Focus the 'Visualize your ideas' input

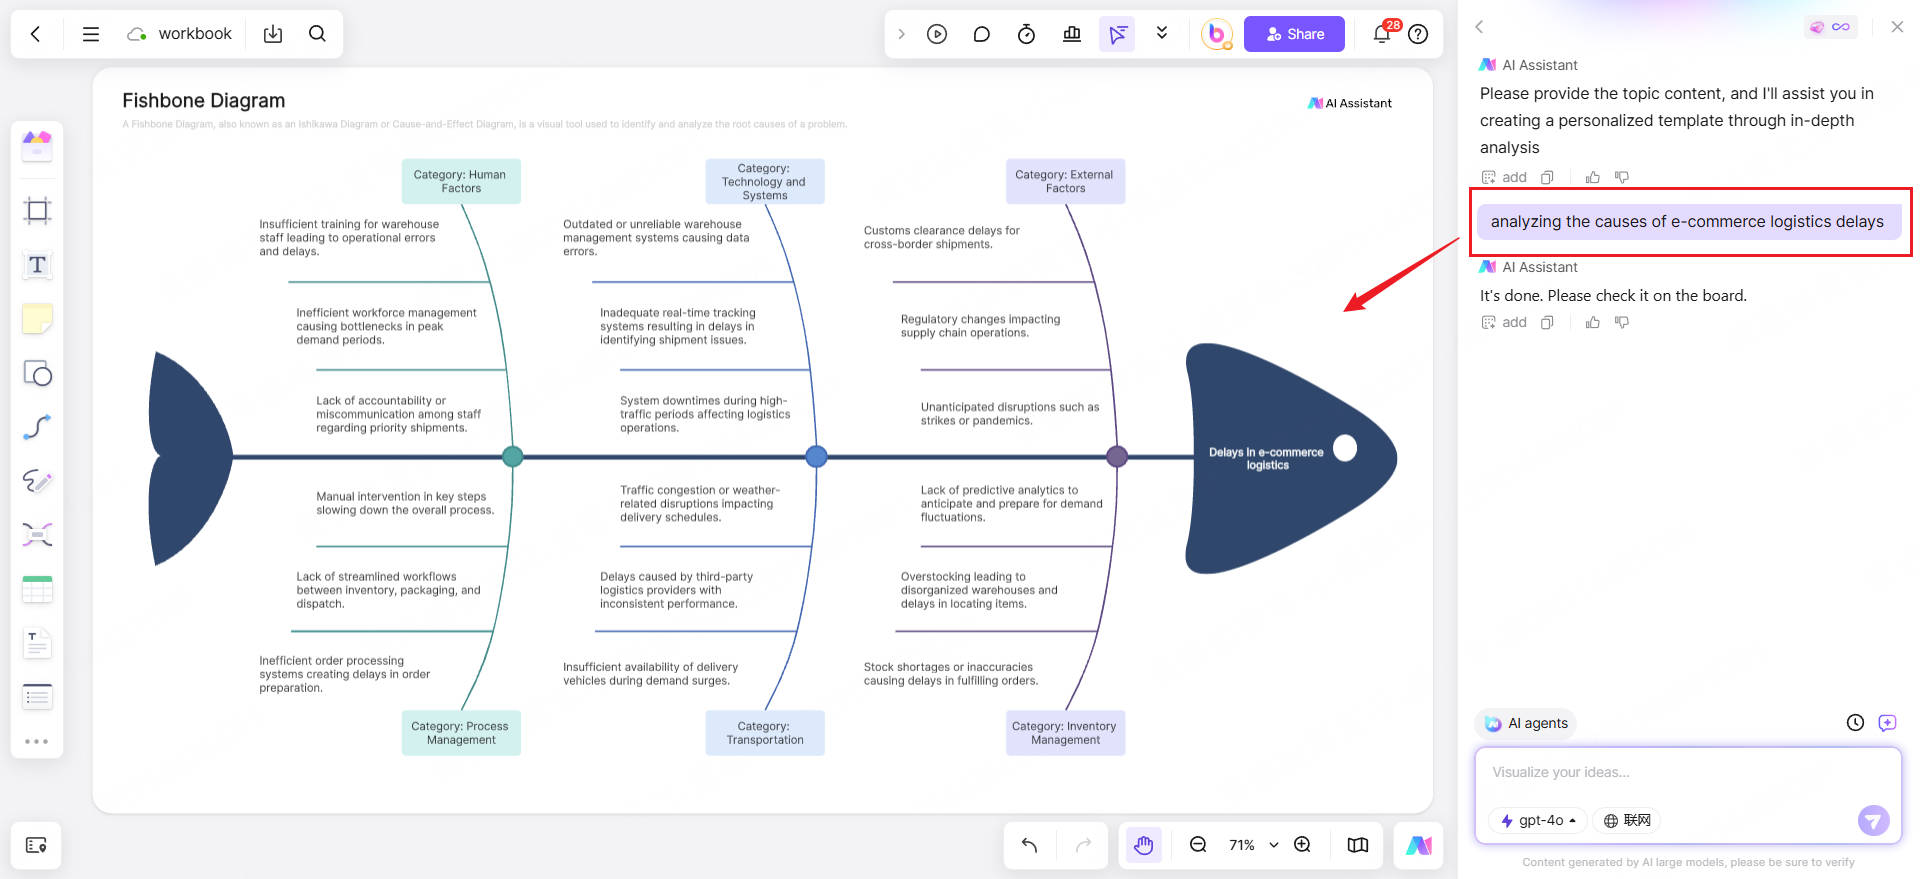pos(1687,772)
